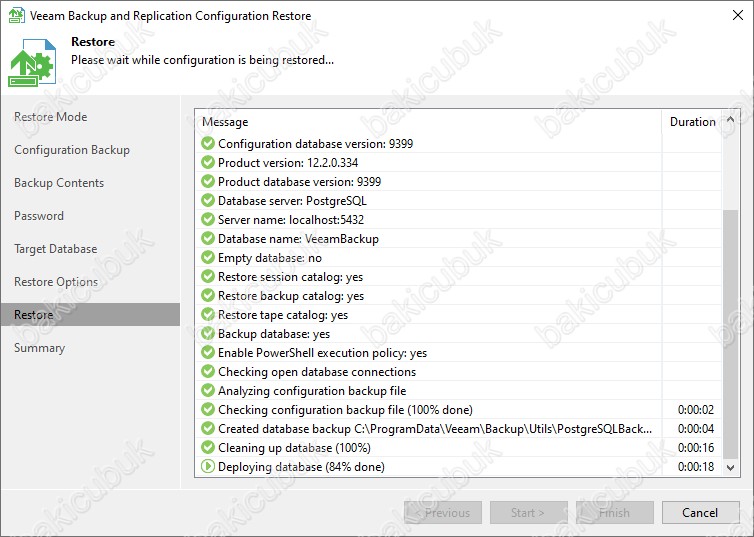
Task: Click the Cancel button
Action: coord(700,512)
